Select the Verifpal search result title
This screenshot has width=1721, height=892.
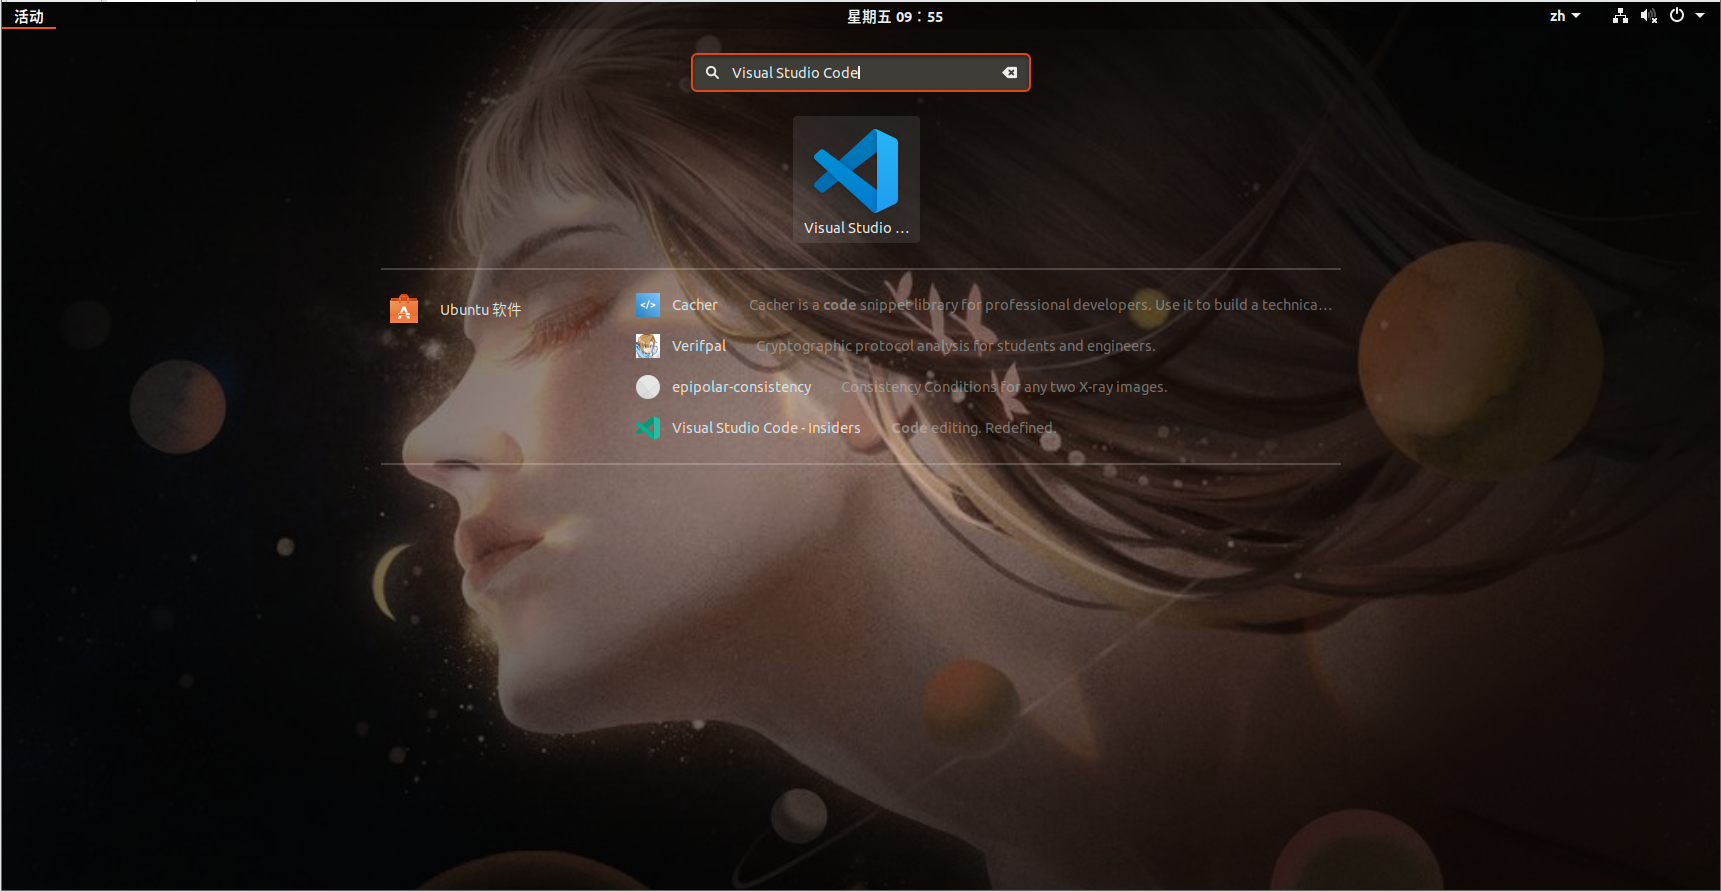point(699,346)
